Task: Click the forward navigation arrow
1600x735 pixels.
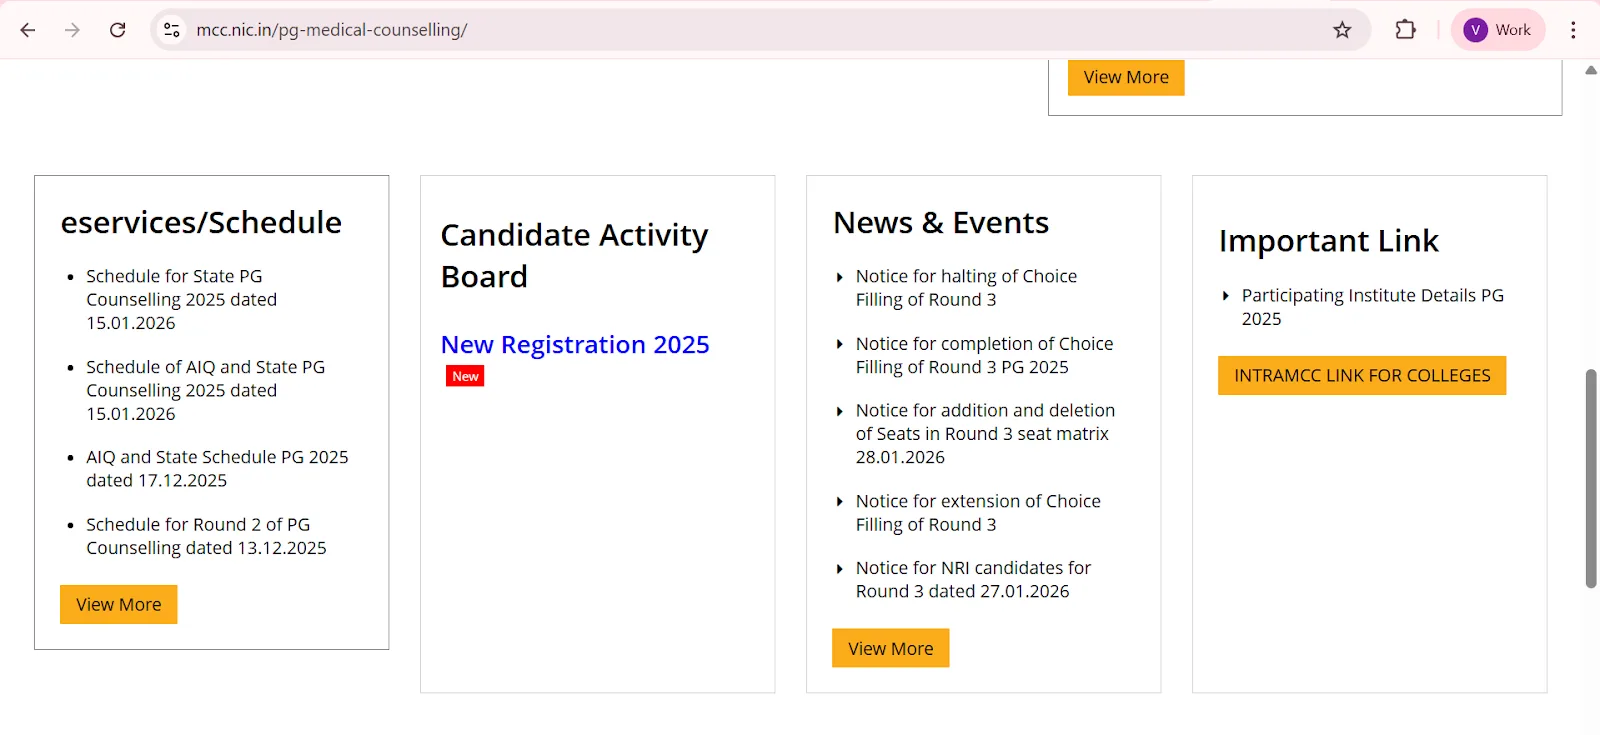Action: coord(71,29)
